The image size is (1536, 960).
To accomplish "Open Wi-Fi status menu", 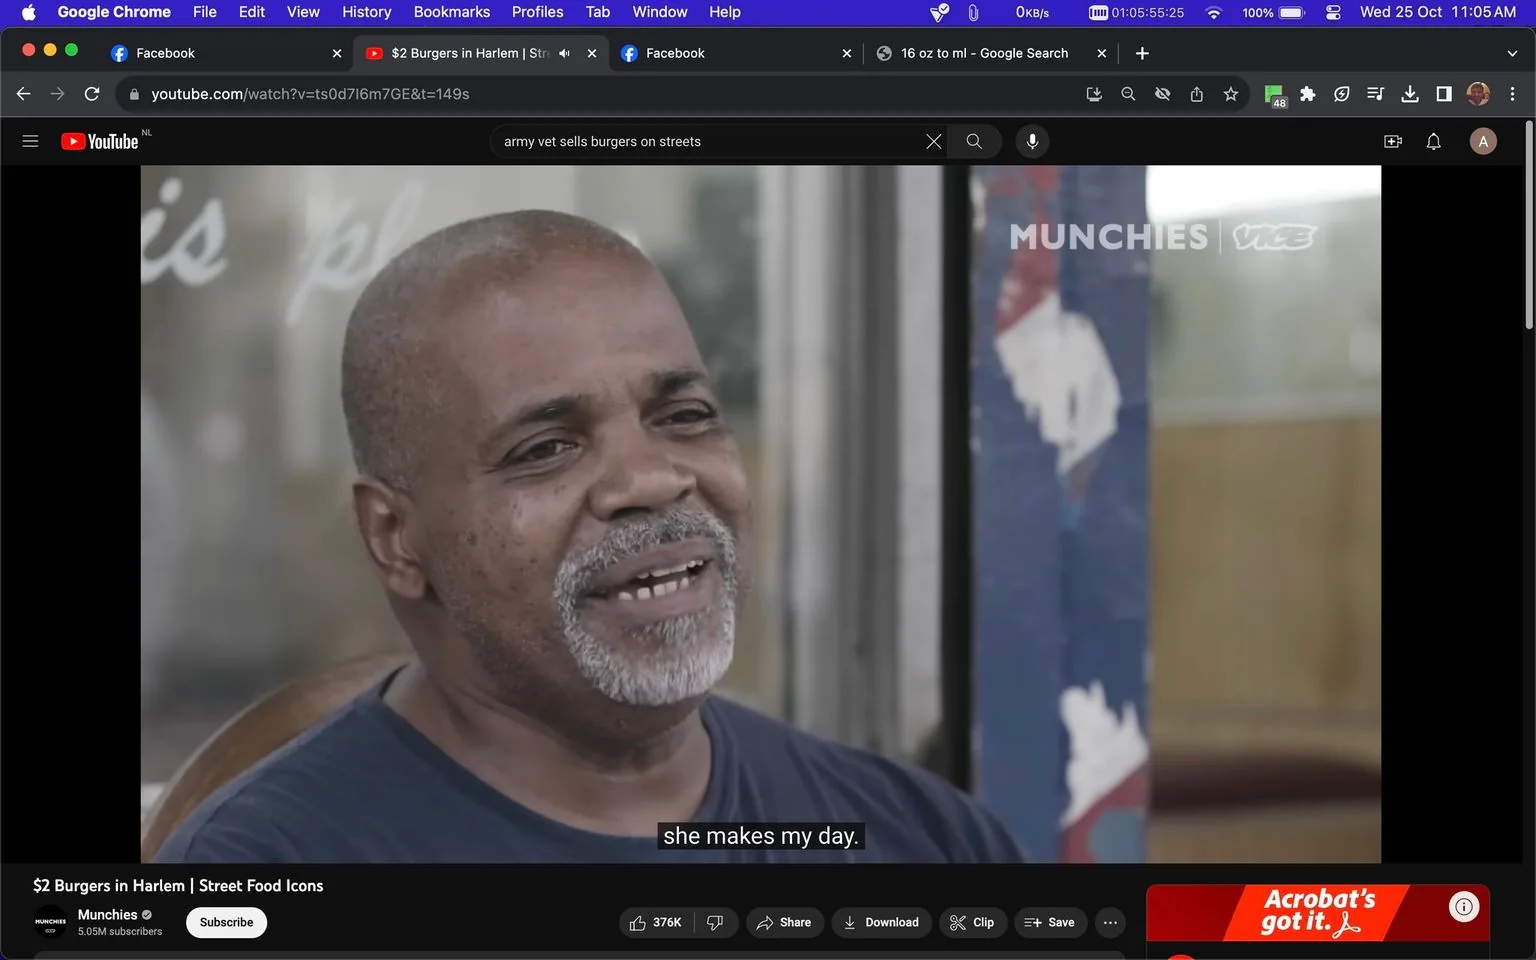I will click(1213, 12).
